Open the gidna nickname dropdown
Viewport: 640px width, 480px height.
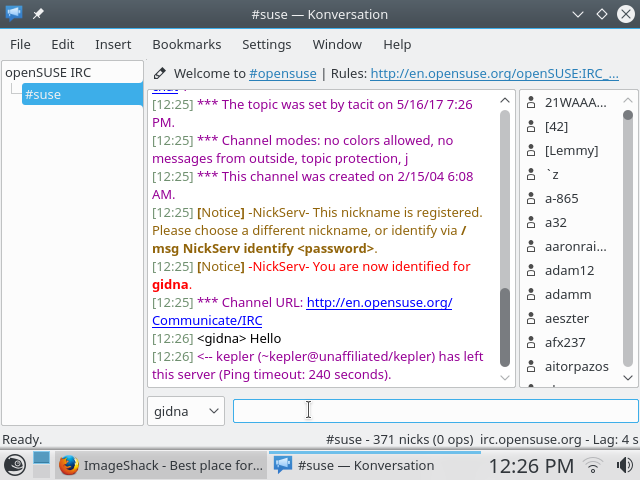pyautogui.click(x=186, y=411)
